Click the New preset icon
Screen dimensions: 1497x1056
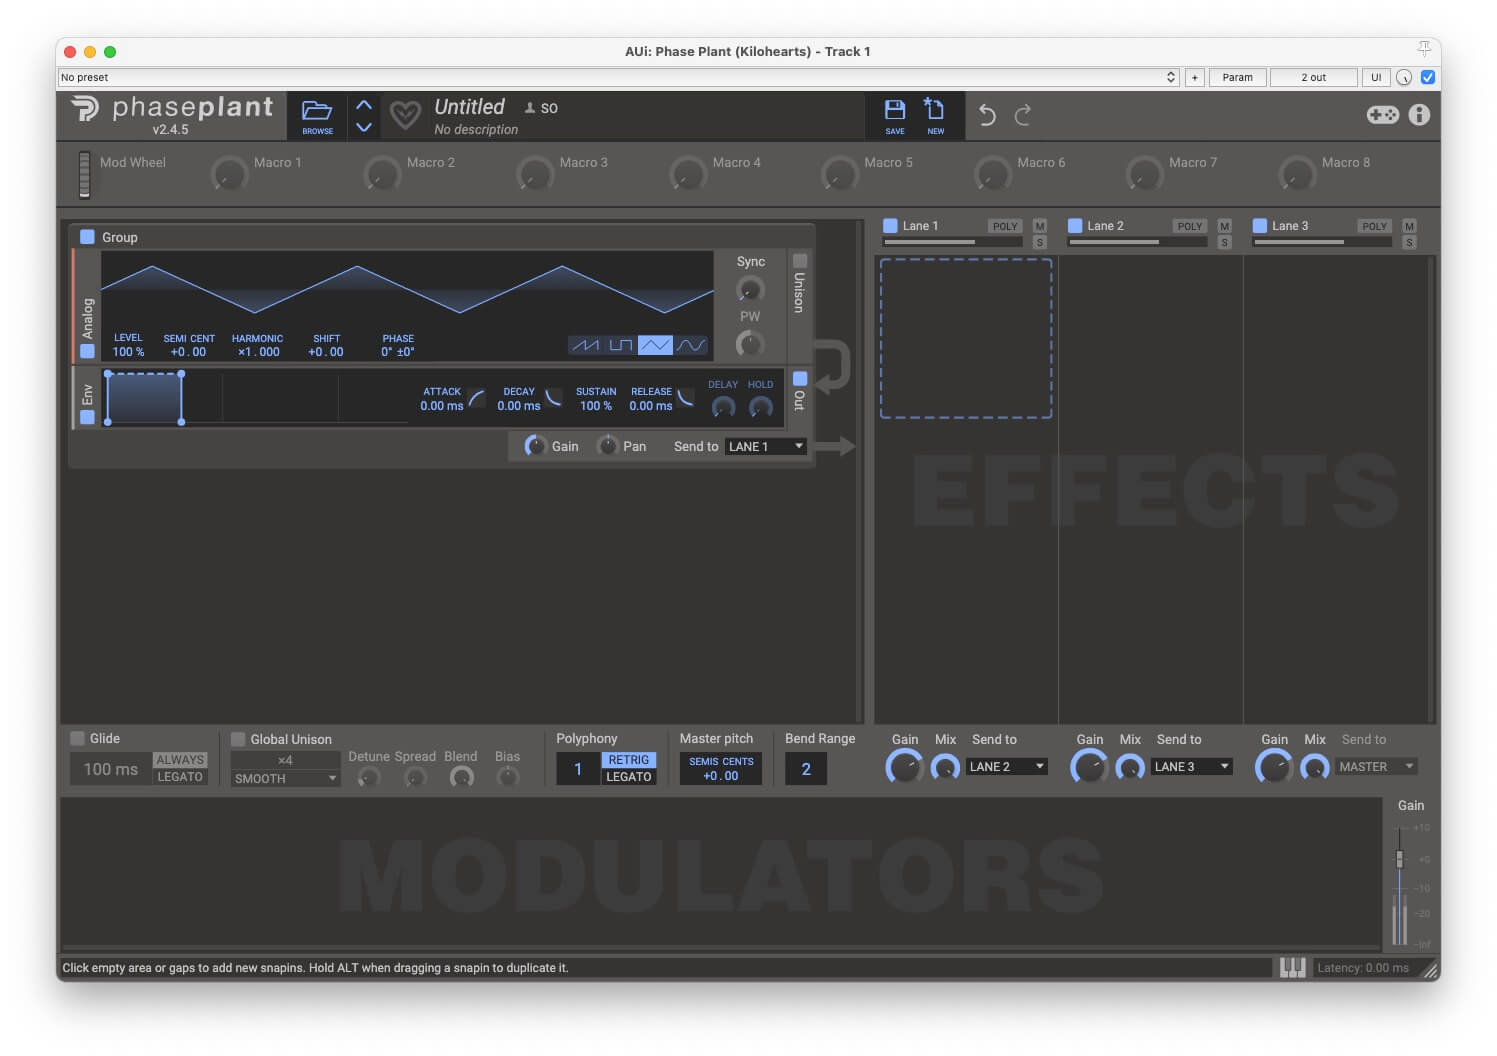click(x=934, y=111)
